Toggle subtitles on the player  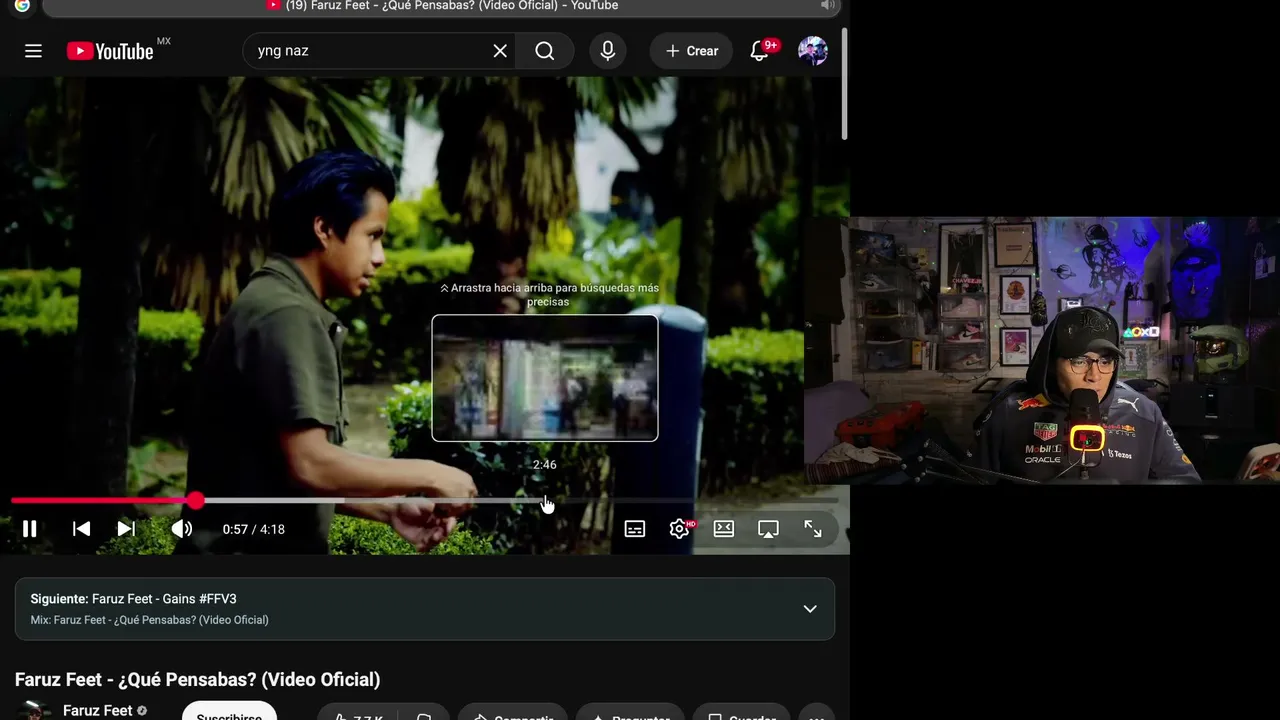point(635,529)
